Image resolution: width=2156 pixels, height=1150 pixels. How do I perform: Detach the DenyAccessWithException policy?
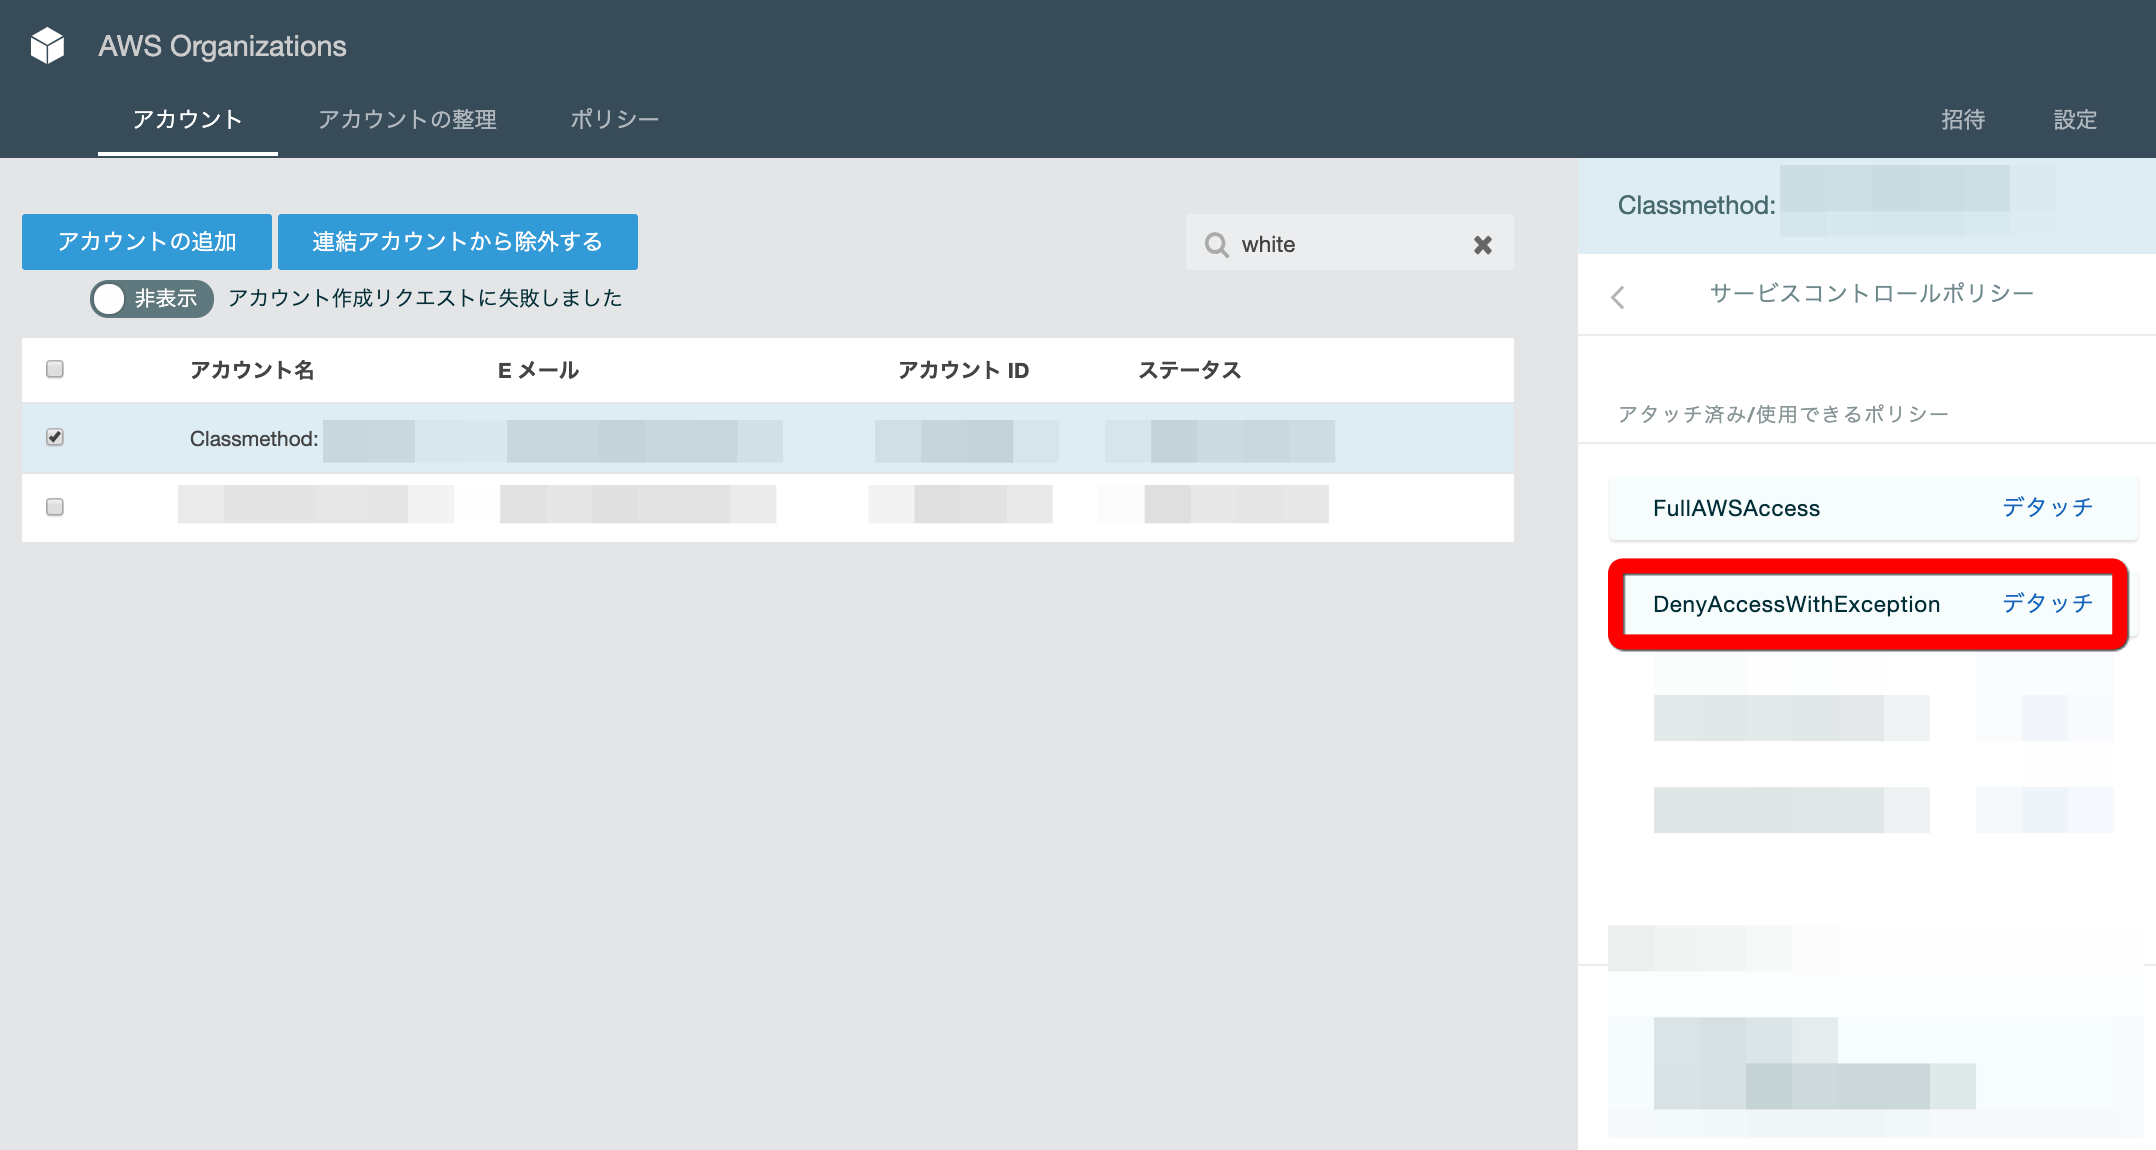[2049, 603]
